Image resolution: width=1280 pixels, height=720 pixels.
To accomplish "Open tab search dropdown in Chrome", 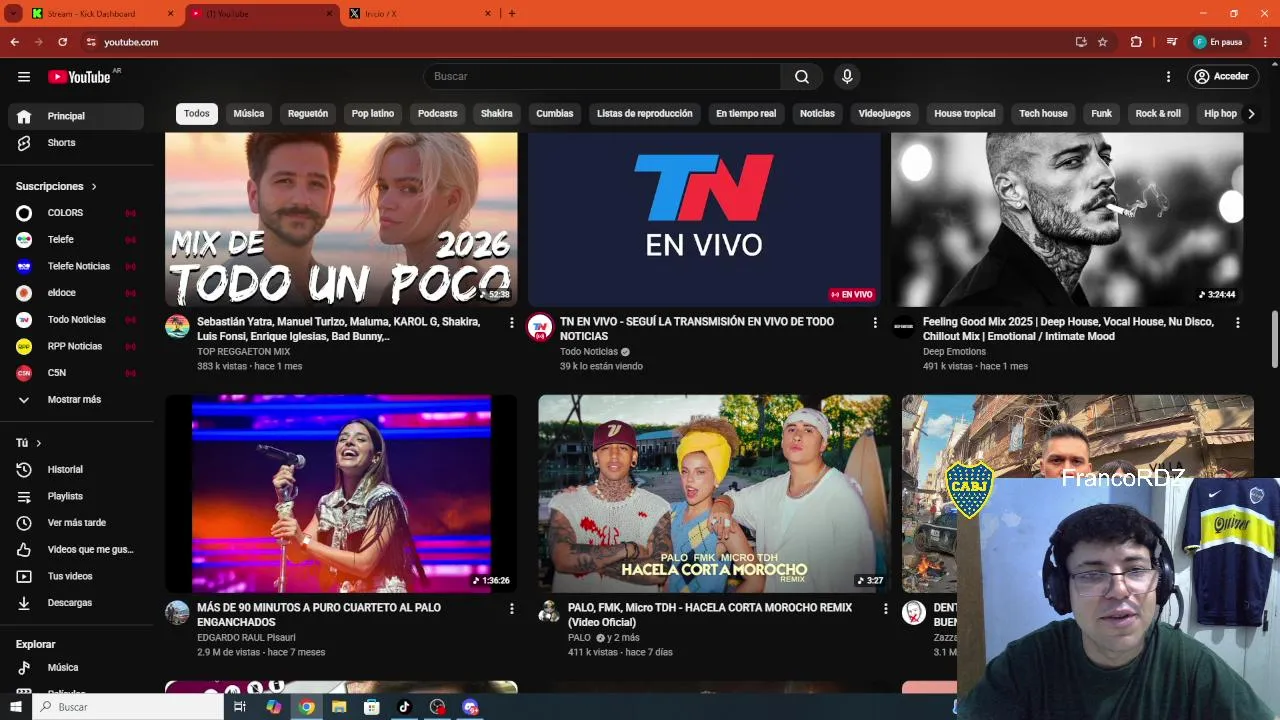I will pyautogui.click(x=14, y=13).
